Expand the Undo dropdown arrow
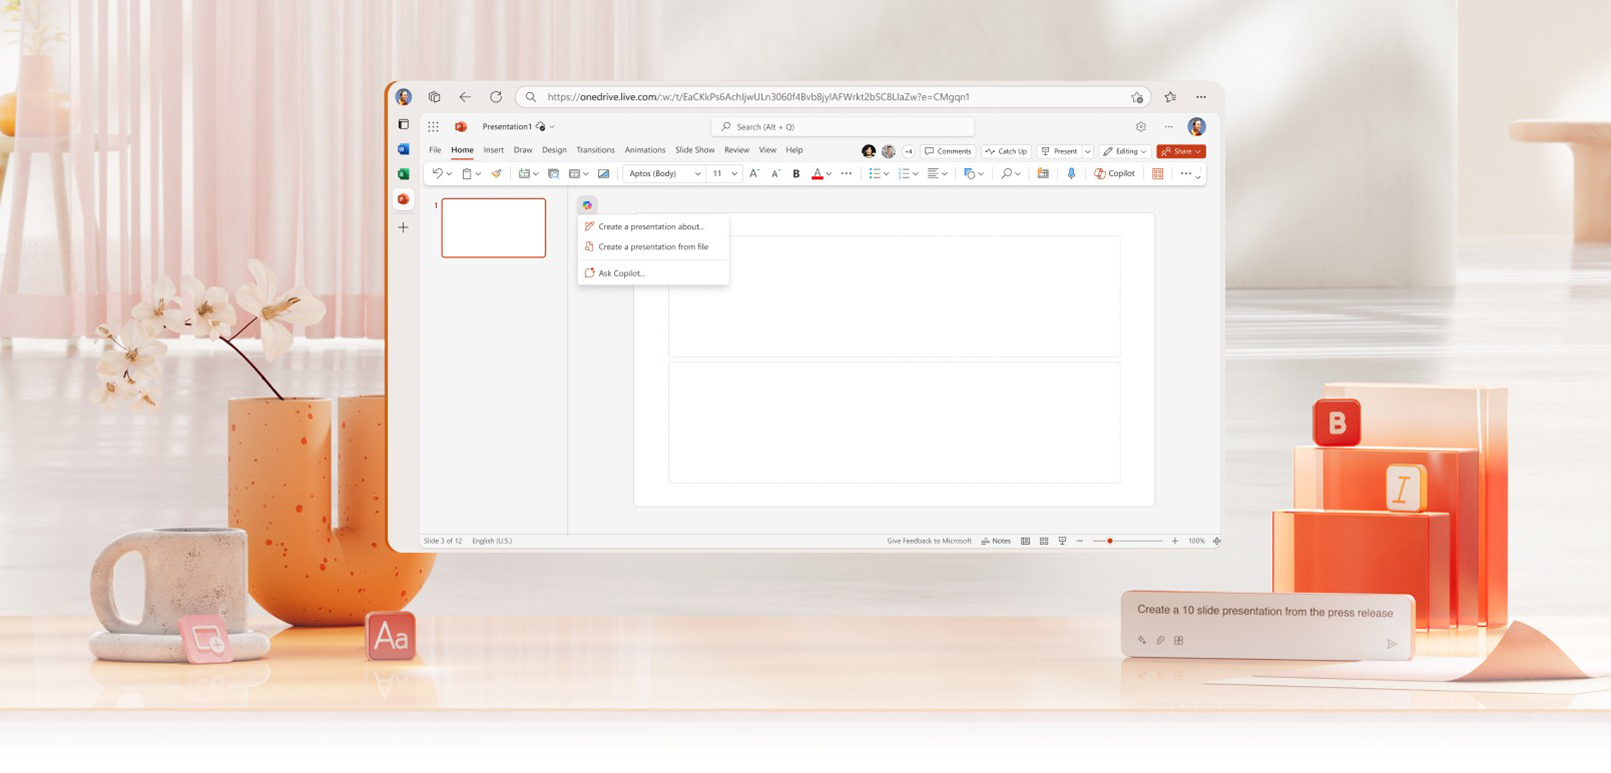 [x=449, y=174]
